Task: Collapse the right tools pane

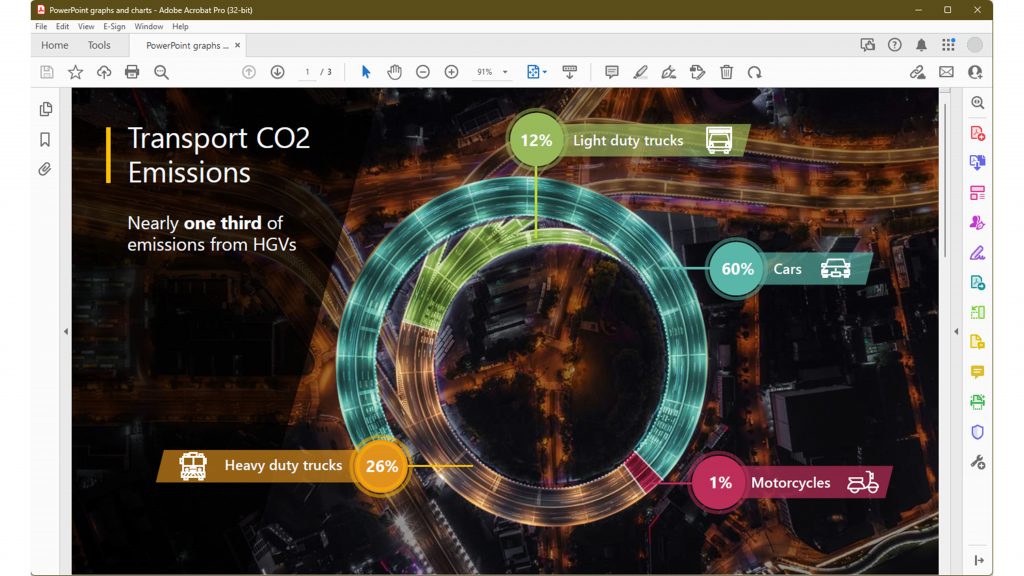Action: point(978,560)
